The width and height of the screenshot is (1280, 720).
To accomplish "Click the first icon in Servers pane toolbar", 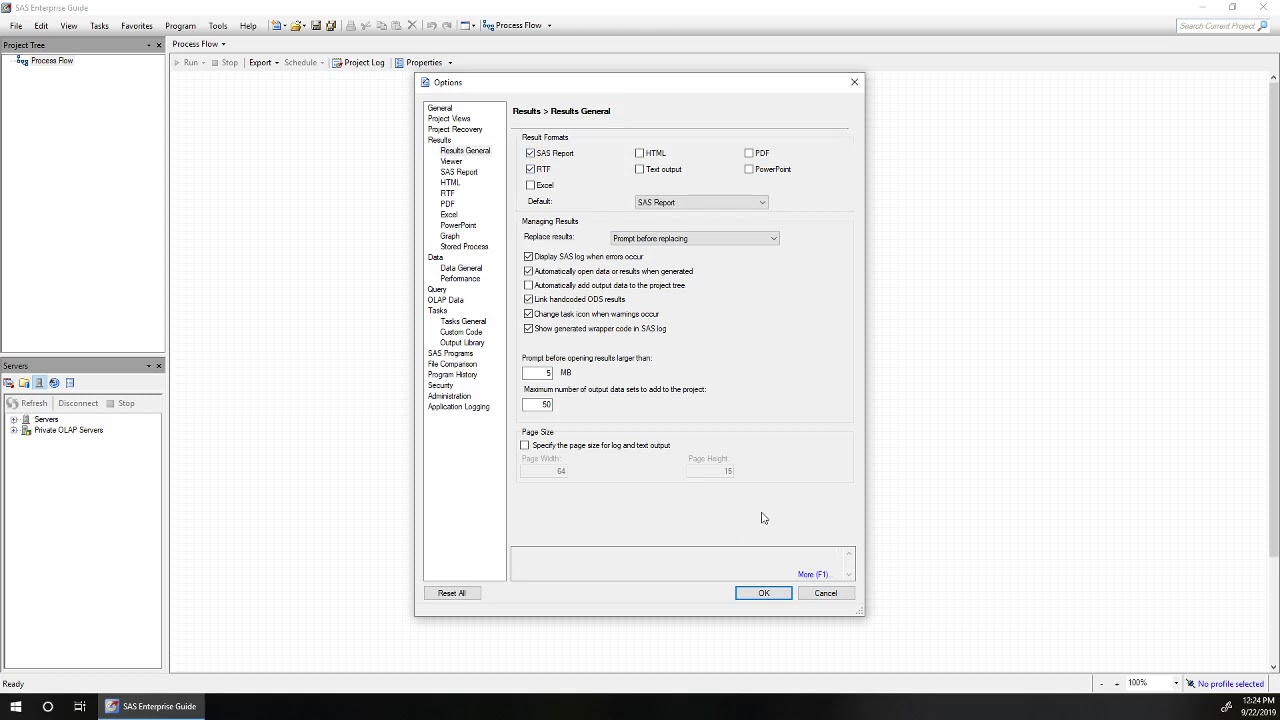I will coord(9,383).
